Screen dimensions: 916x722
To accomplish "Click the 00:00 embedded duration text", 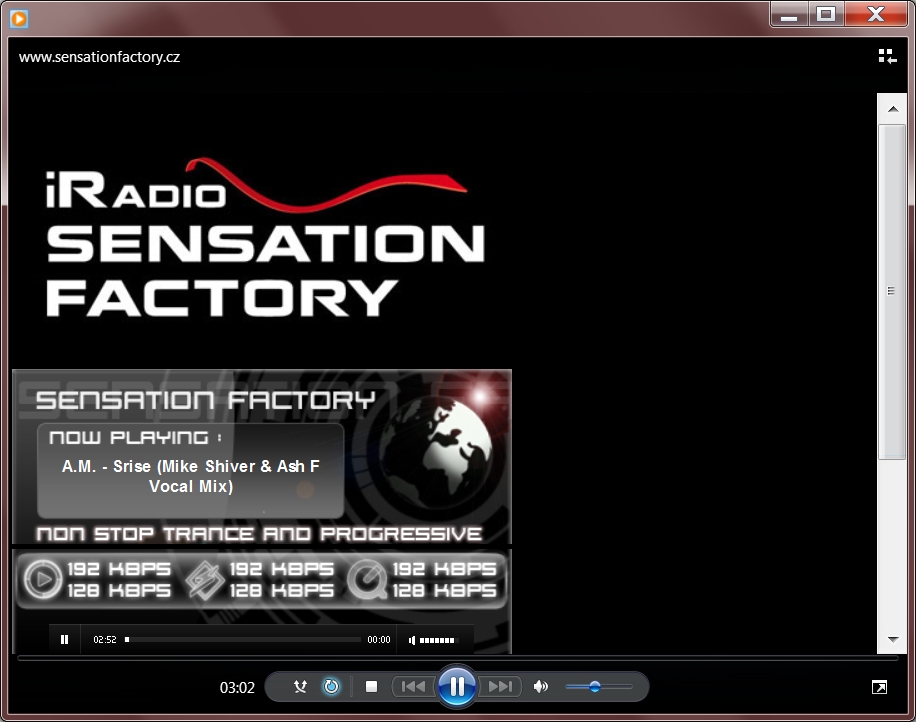I will click(379, 640).
